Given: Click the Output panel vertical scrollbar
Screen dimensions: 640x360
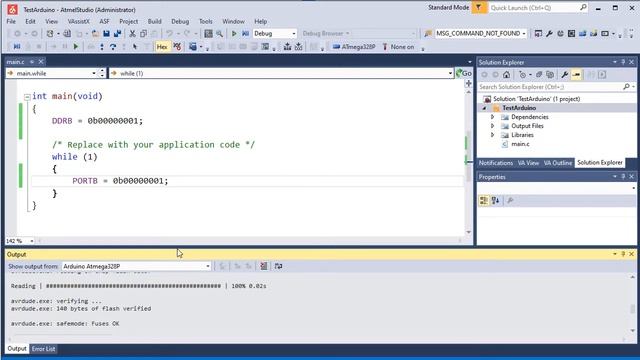Looking at the screenshot, I should click(x=632, y=304).
